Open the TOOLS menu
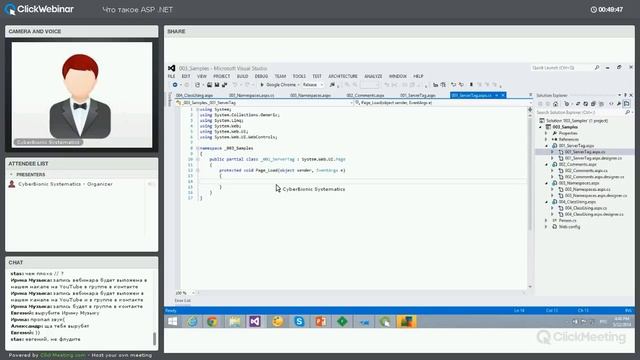Screen dimensions: 640x360 pyautogui.click(x=299, y=76)
